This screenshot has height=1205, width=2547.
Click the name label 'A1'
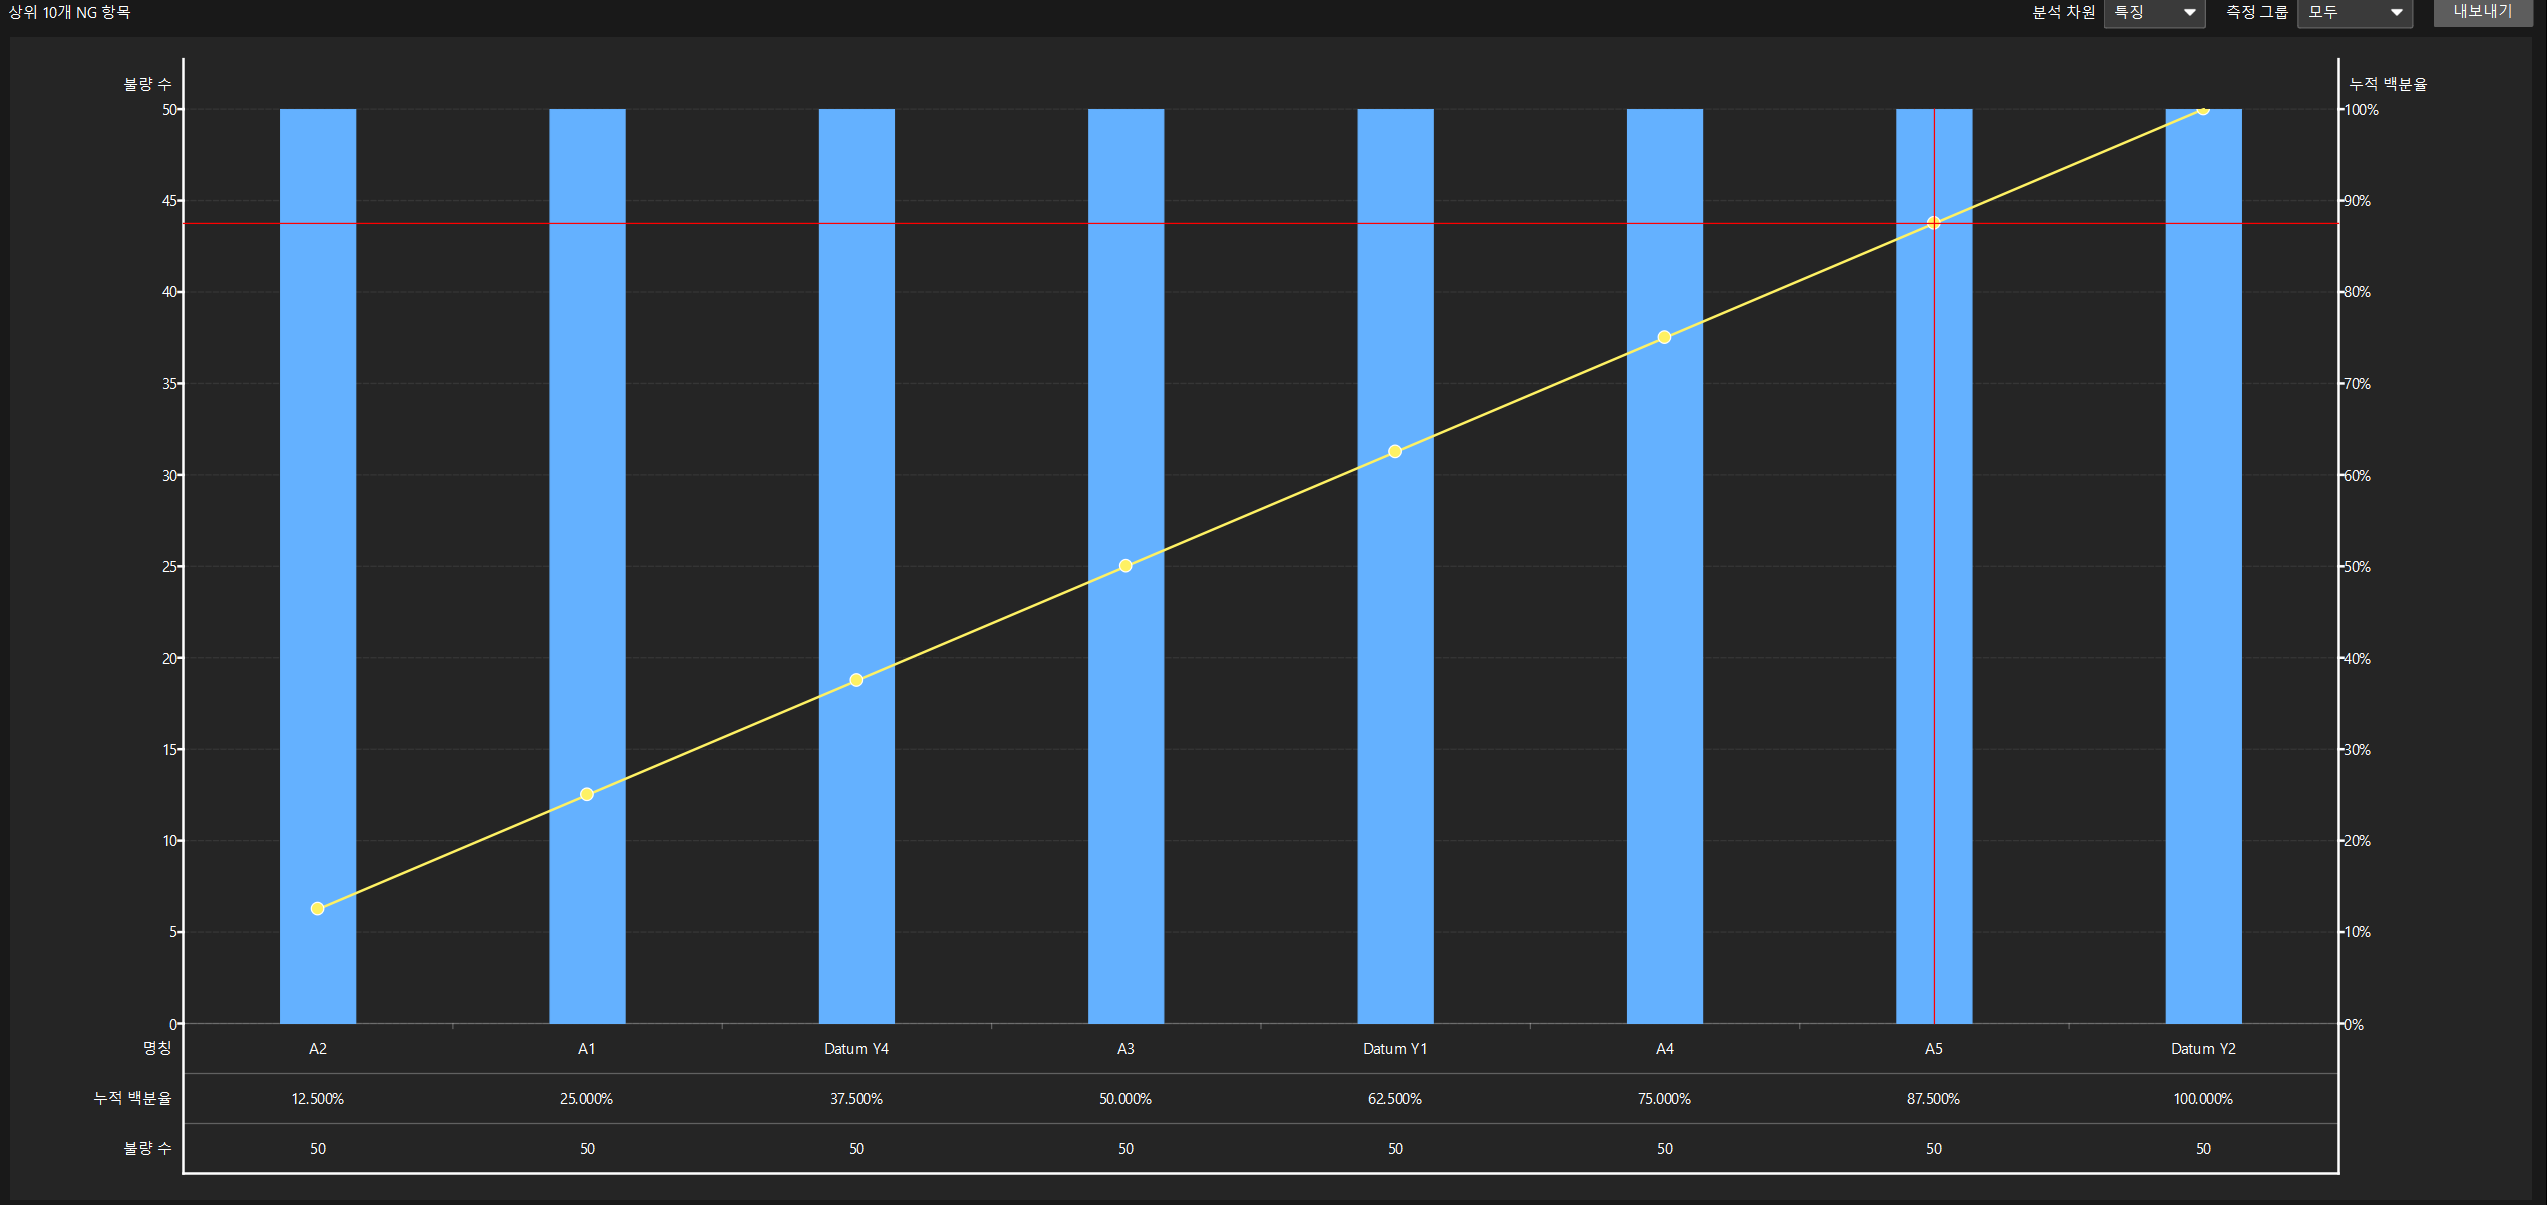point(587,1049)
